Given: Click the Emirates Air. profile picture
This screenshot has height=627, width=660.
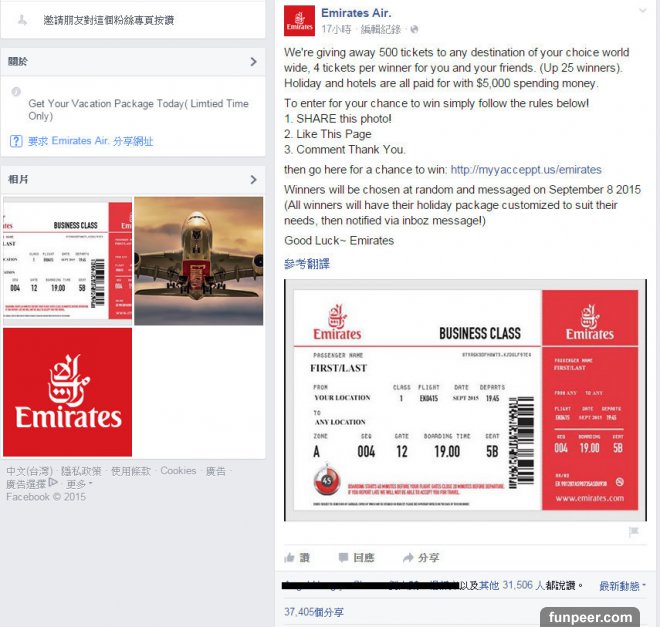Looking at the screenshot, I should point(299,21).
